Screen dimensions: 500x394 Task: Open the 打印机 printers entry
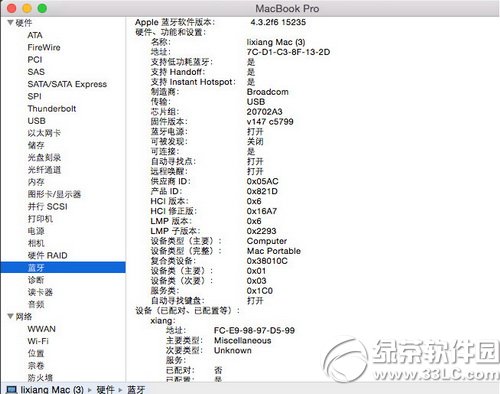40,219
